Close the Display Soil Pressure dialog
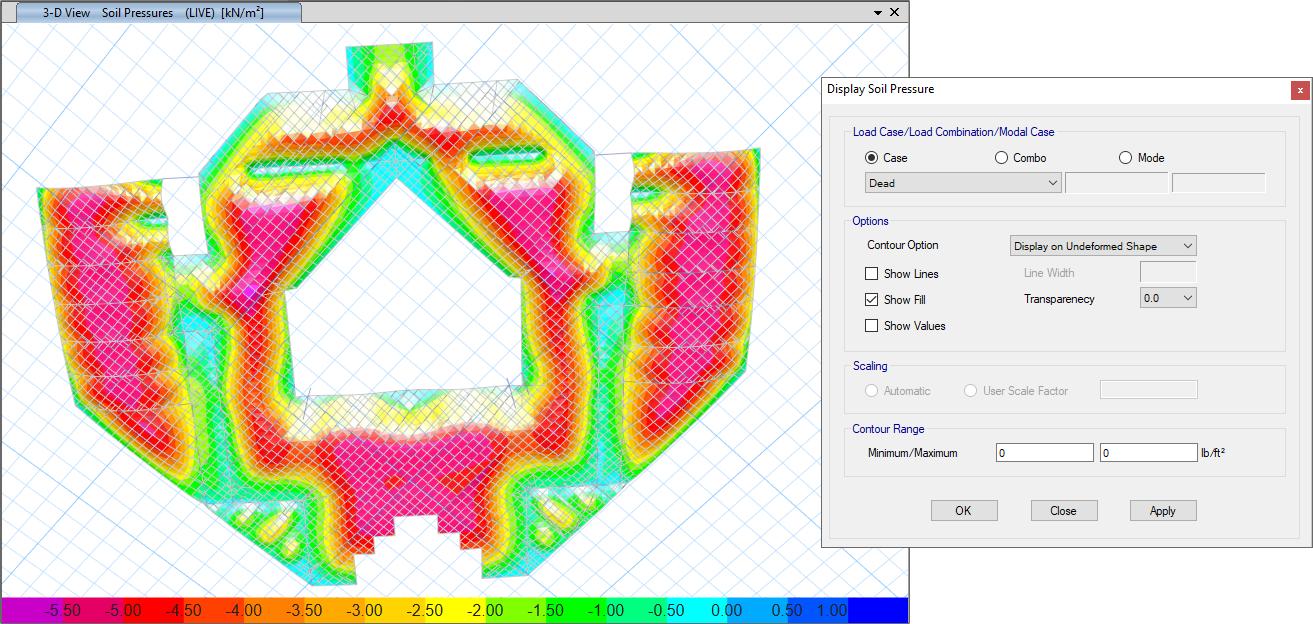 coord(1300,90)
